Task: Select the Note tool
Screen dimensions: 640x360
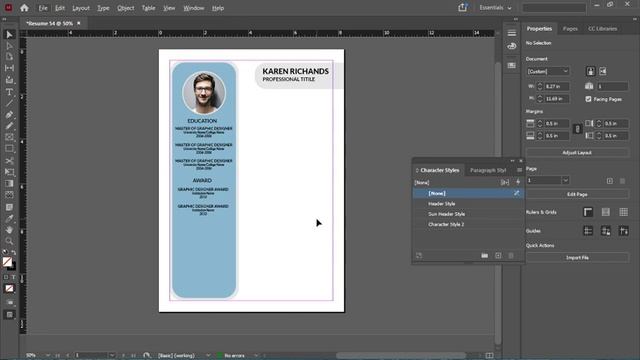Action: click(x=9, y=207)
